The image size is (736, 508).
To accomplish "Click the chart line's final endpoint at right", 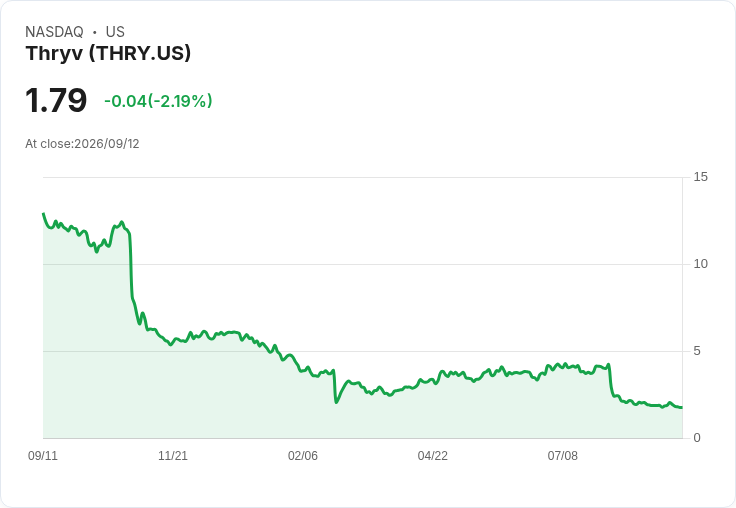I will (x=682, y=407).
